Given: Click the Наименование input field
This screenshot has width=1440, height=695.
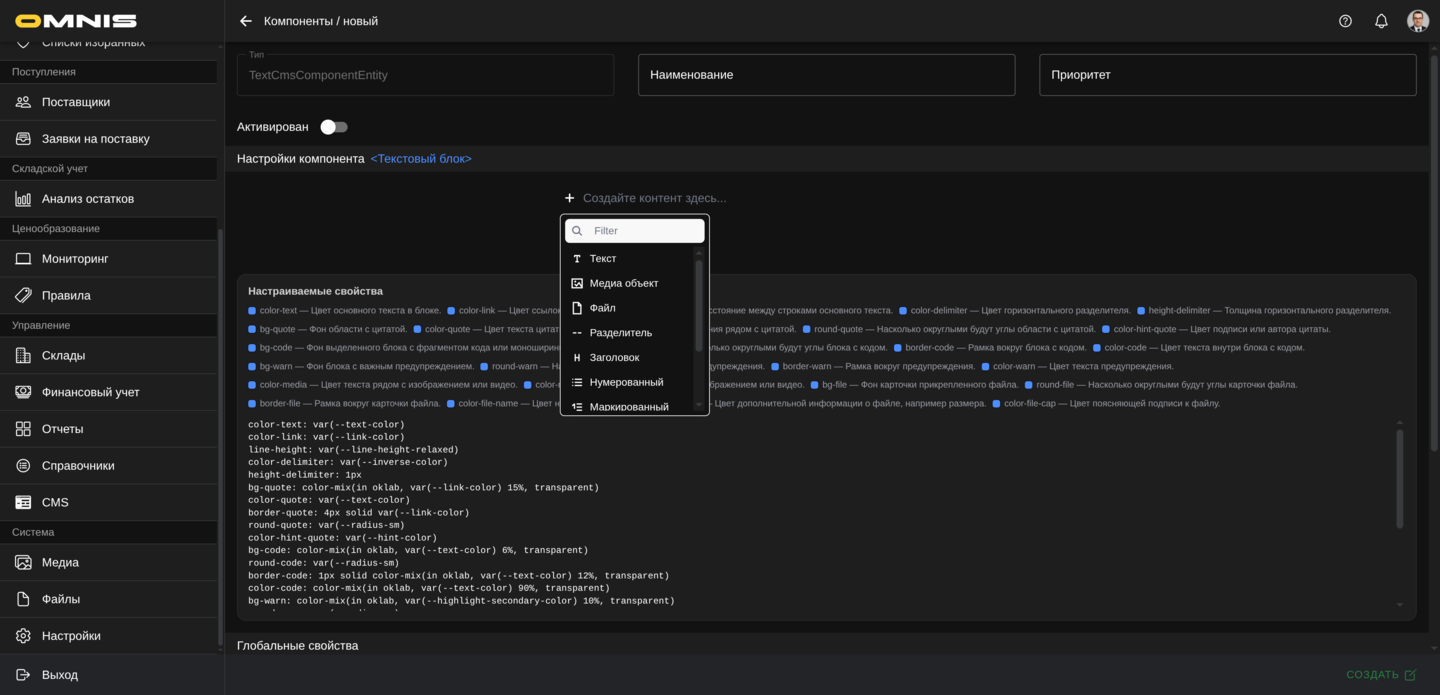Looking at the screenshot, I should [826, 75].
